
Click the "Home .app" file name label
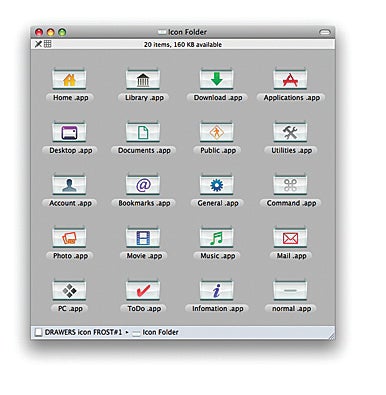point(70,98)
